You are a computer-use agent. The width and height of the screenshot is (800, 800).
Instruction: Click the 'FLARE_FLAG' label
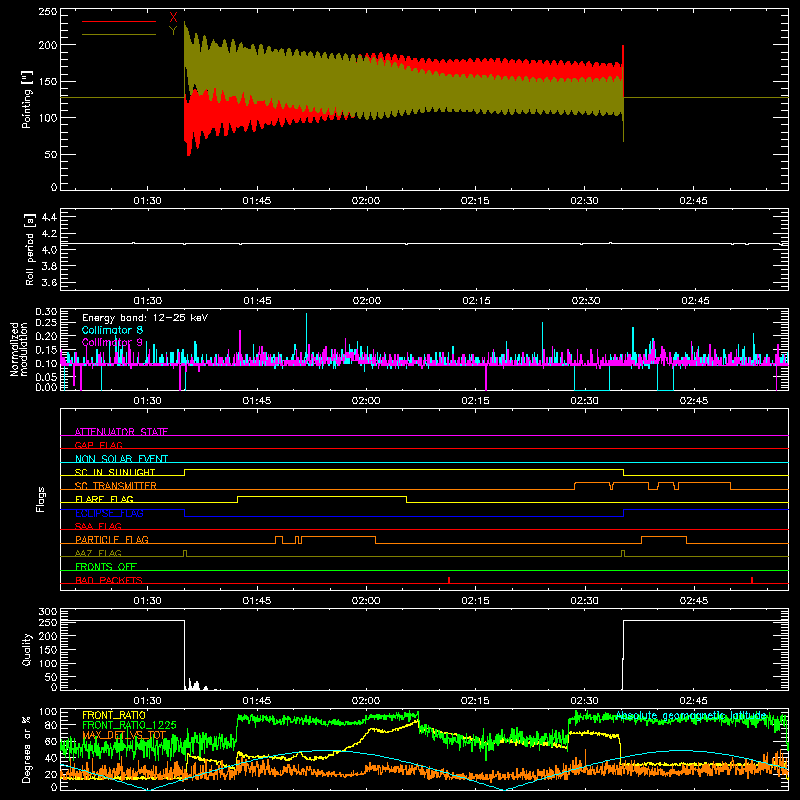point(104,499)
